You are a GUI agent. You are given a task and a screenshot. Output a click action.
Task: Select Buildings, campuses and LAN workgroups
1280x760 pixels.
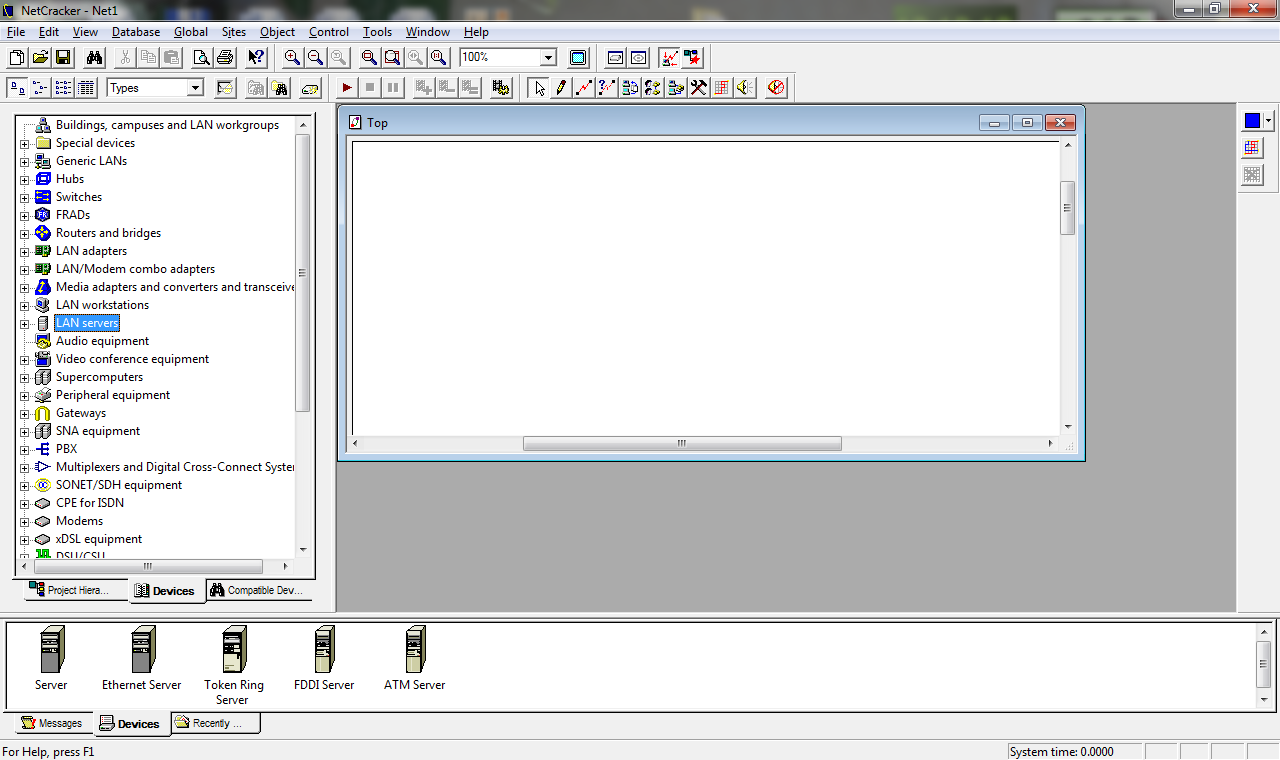click(x=167, y=125)
